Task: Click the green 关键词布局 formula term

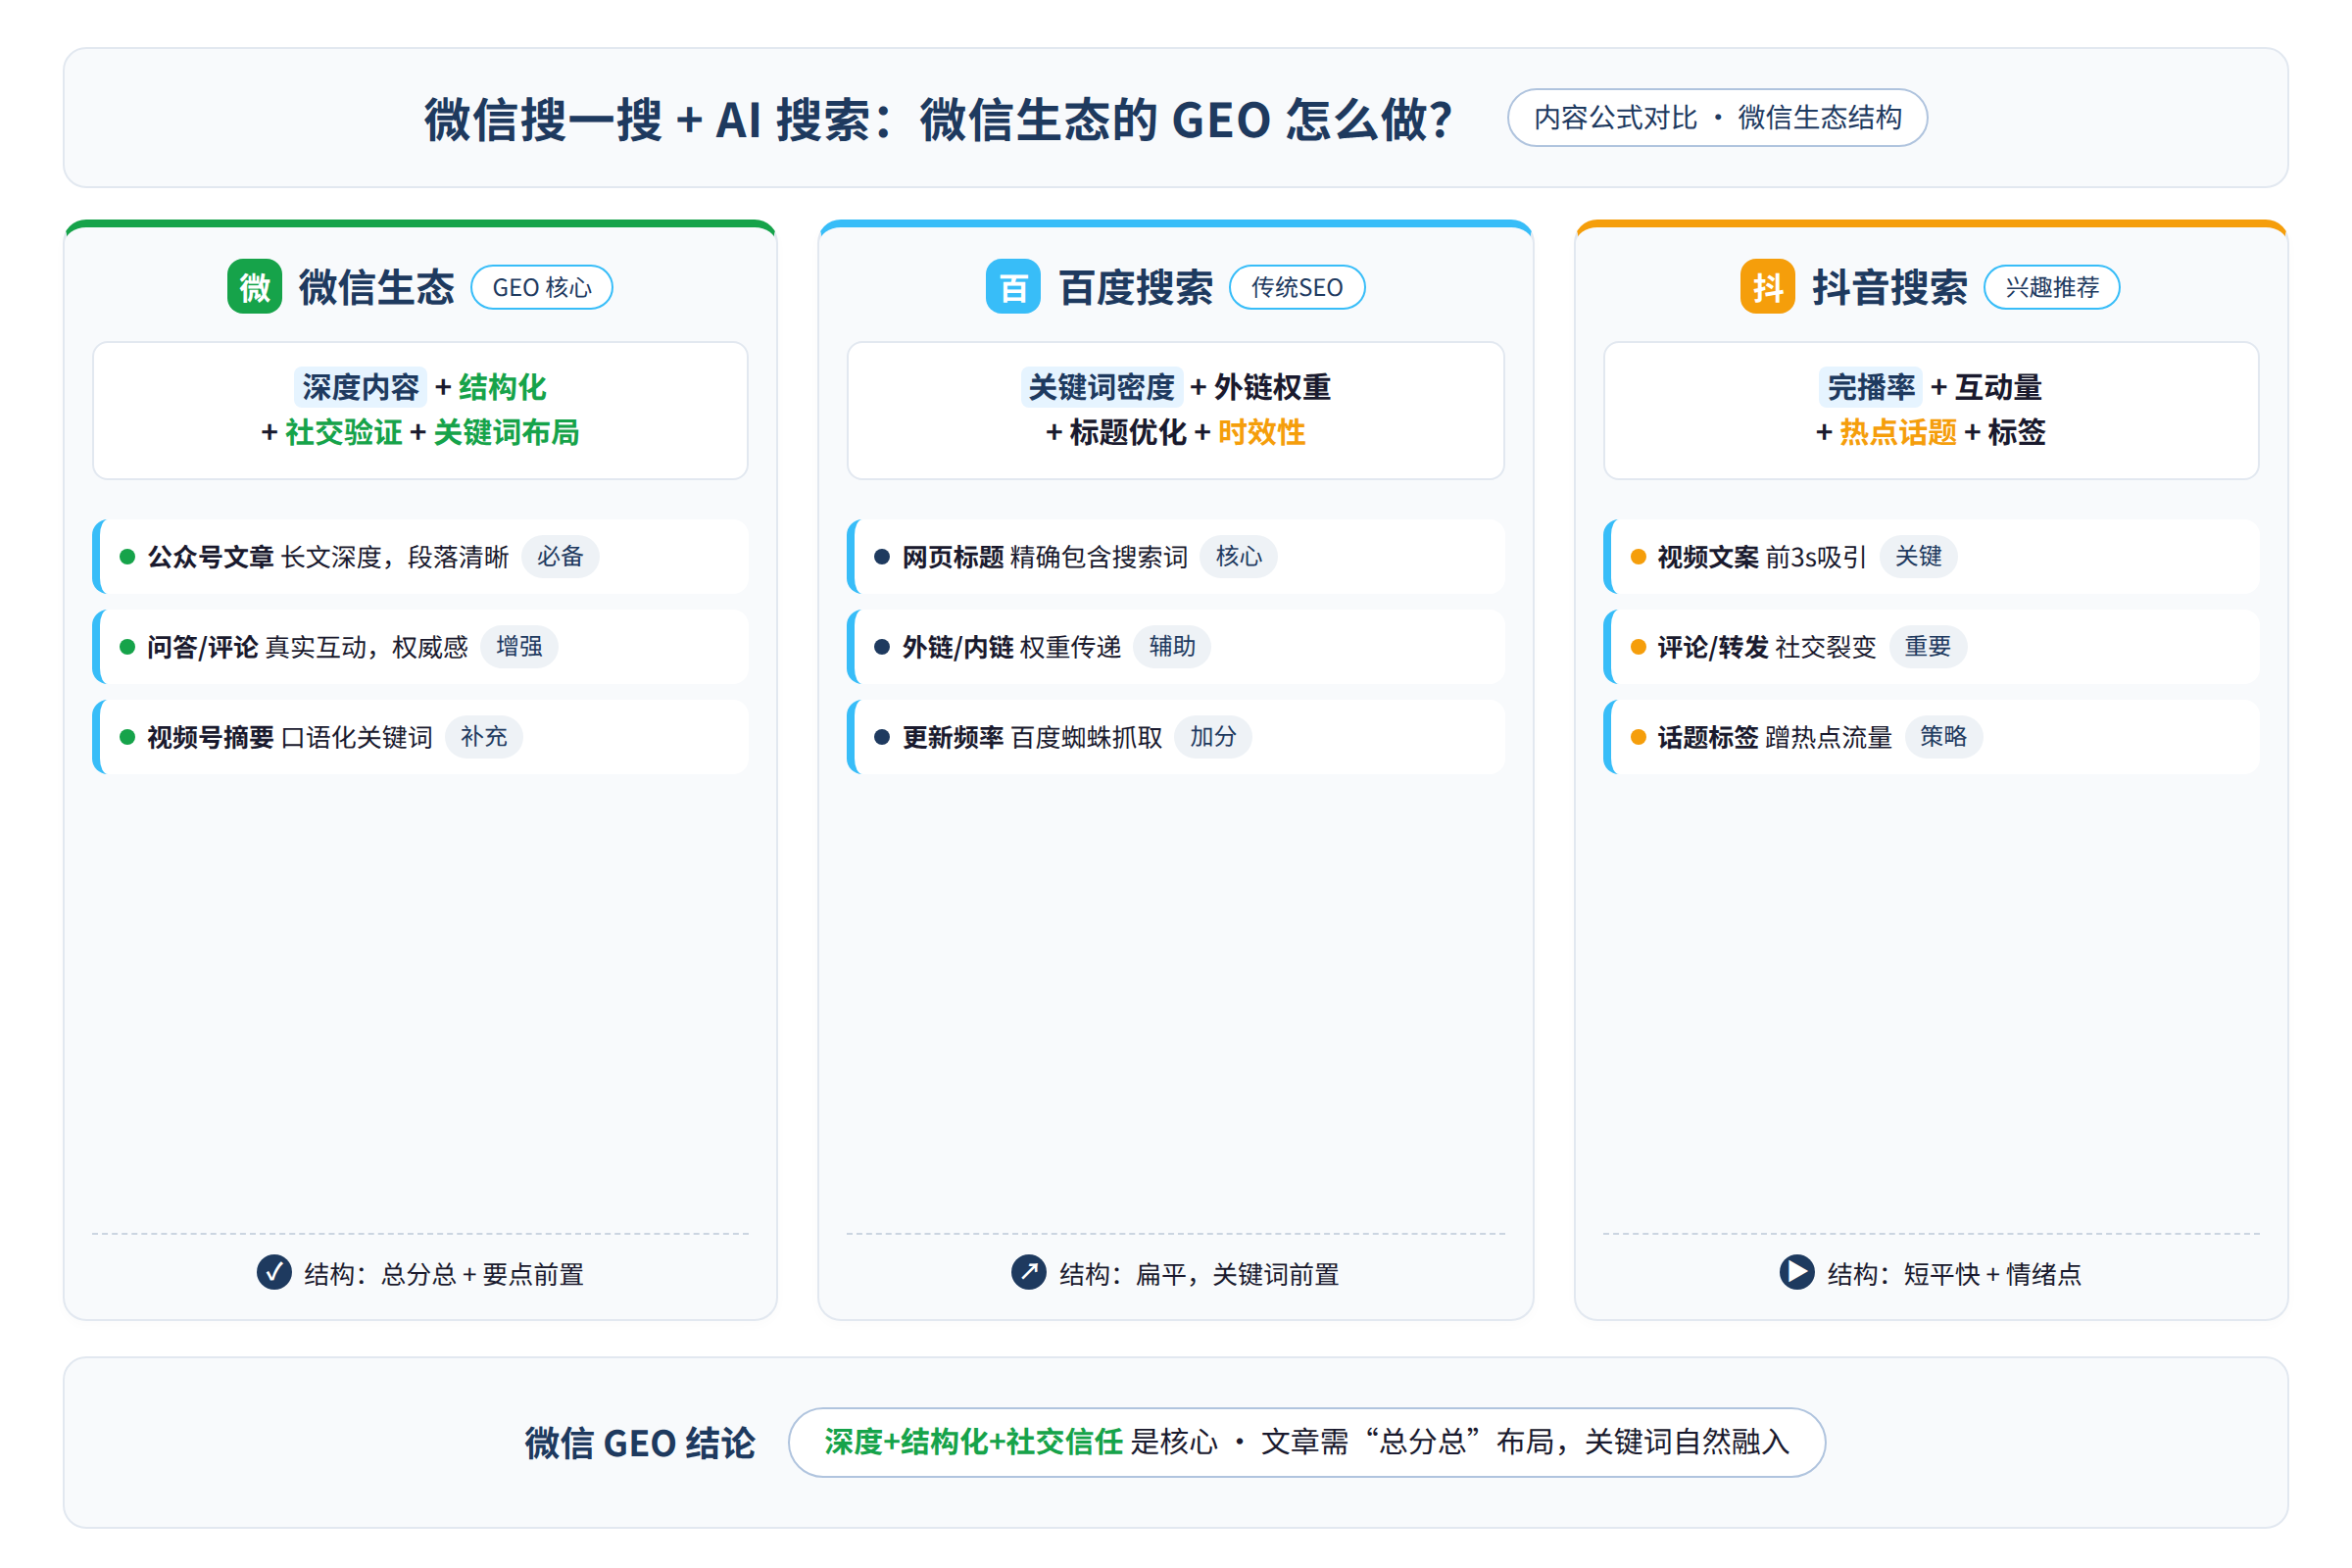Action: pyautogui.click(x=506, y=432)
